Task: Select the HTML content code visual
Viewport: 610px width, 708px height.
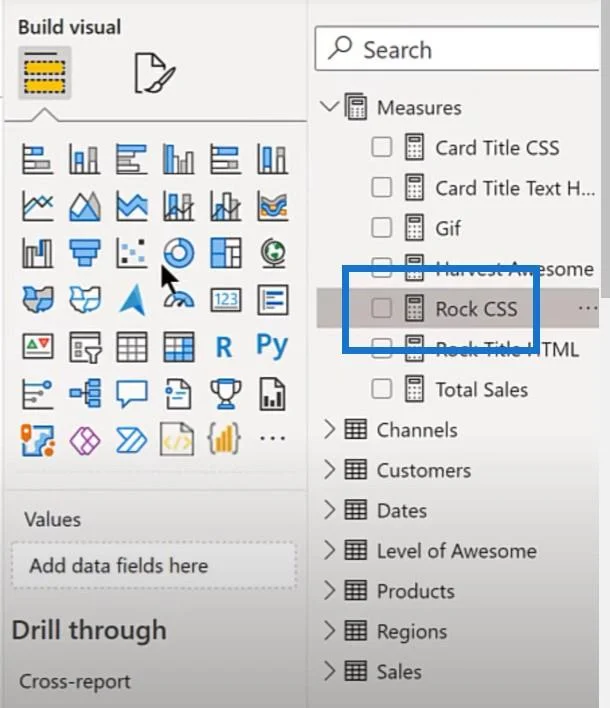Action: 177,439
